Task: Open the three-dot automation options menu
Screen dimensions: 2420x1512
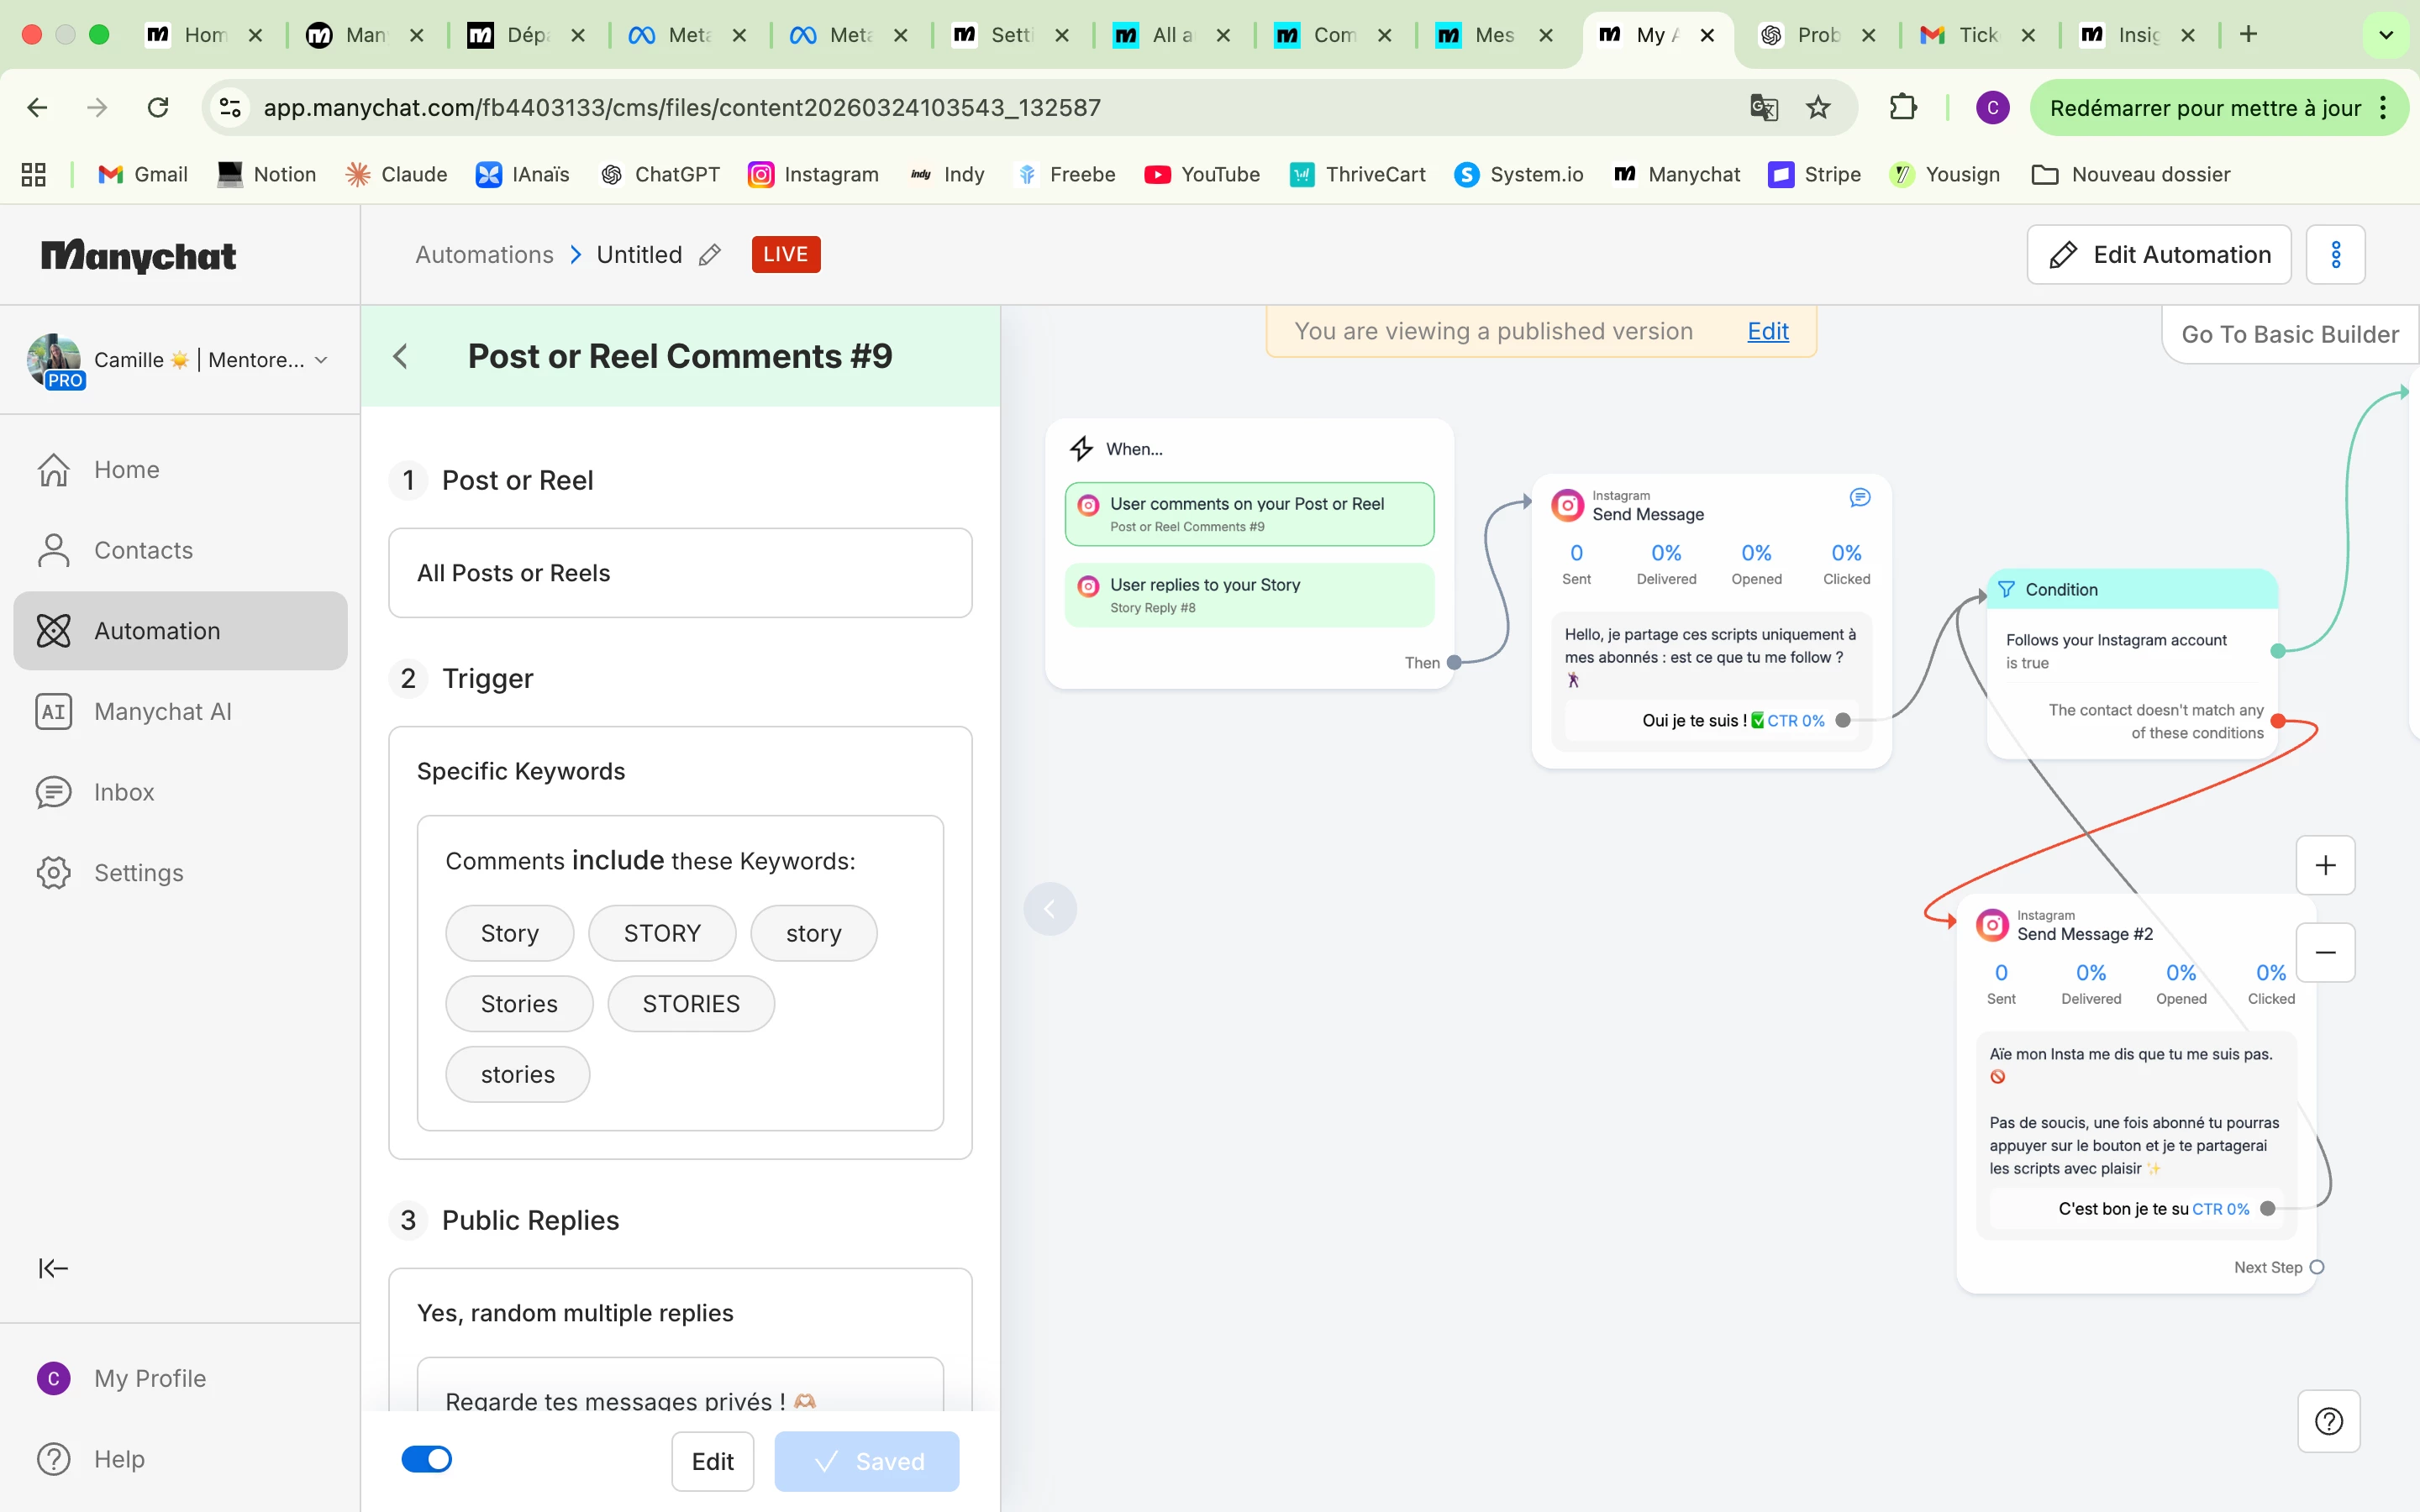Action: coord(2335,255)
